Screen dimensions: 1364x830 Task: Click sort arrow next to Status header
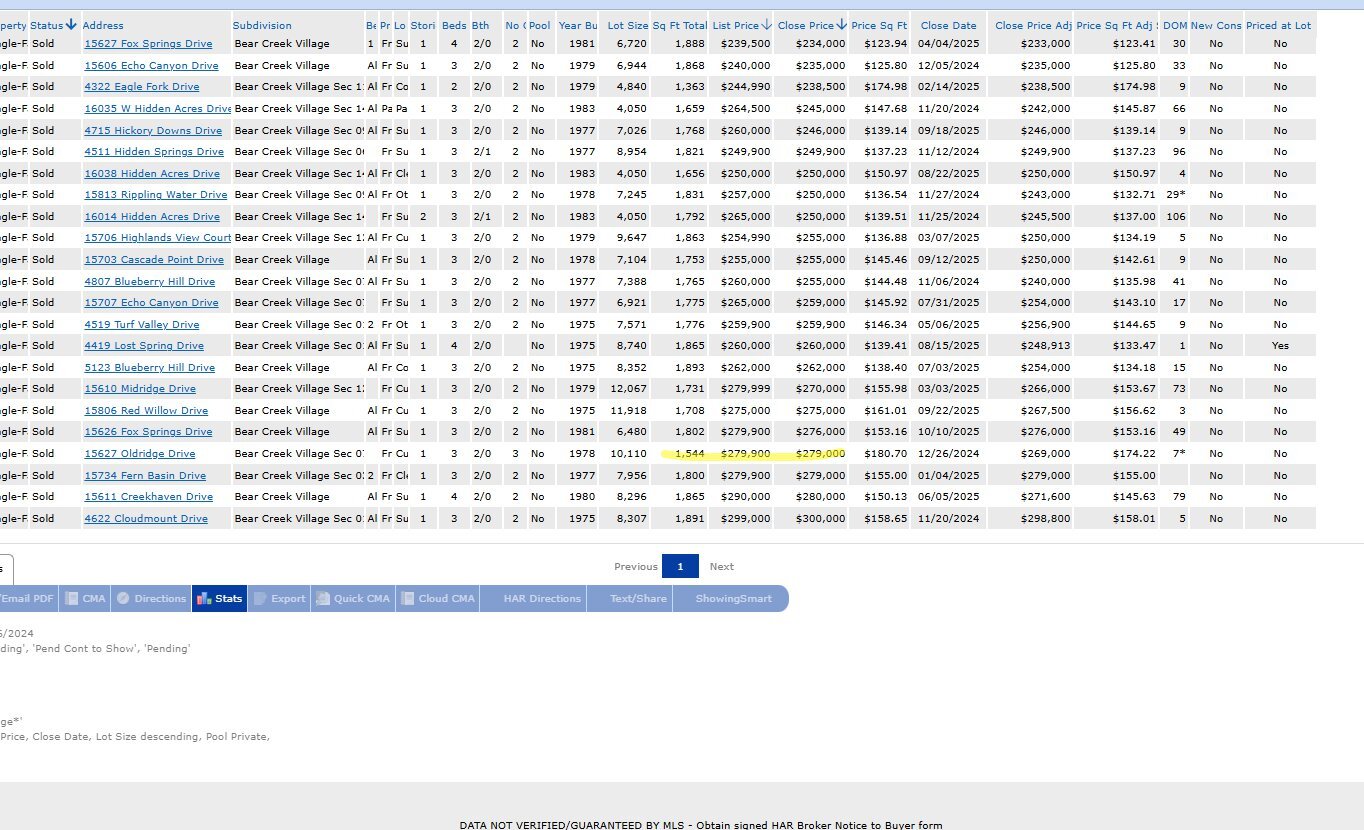pyautogui.click(x=72, y=24)
